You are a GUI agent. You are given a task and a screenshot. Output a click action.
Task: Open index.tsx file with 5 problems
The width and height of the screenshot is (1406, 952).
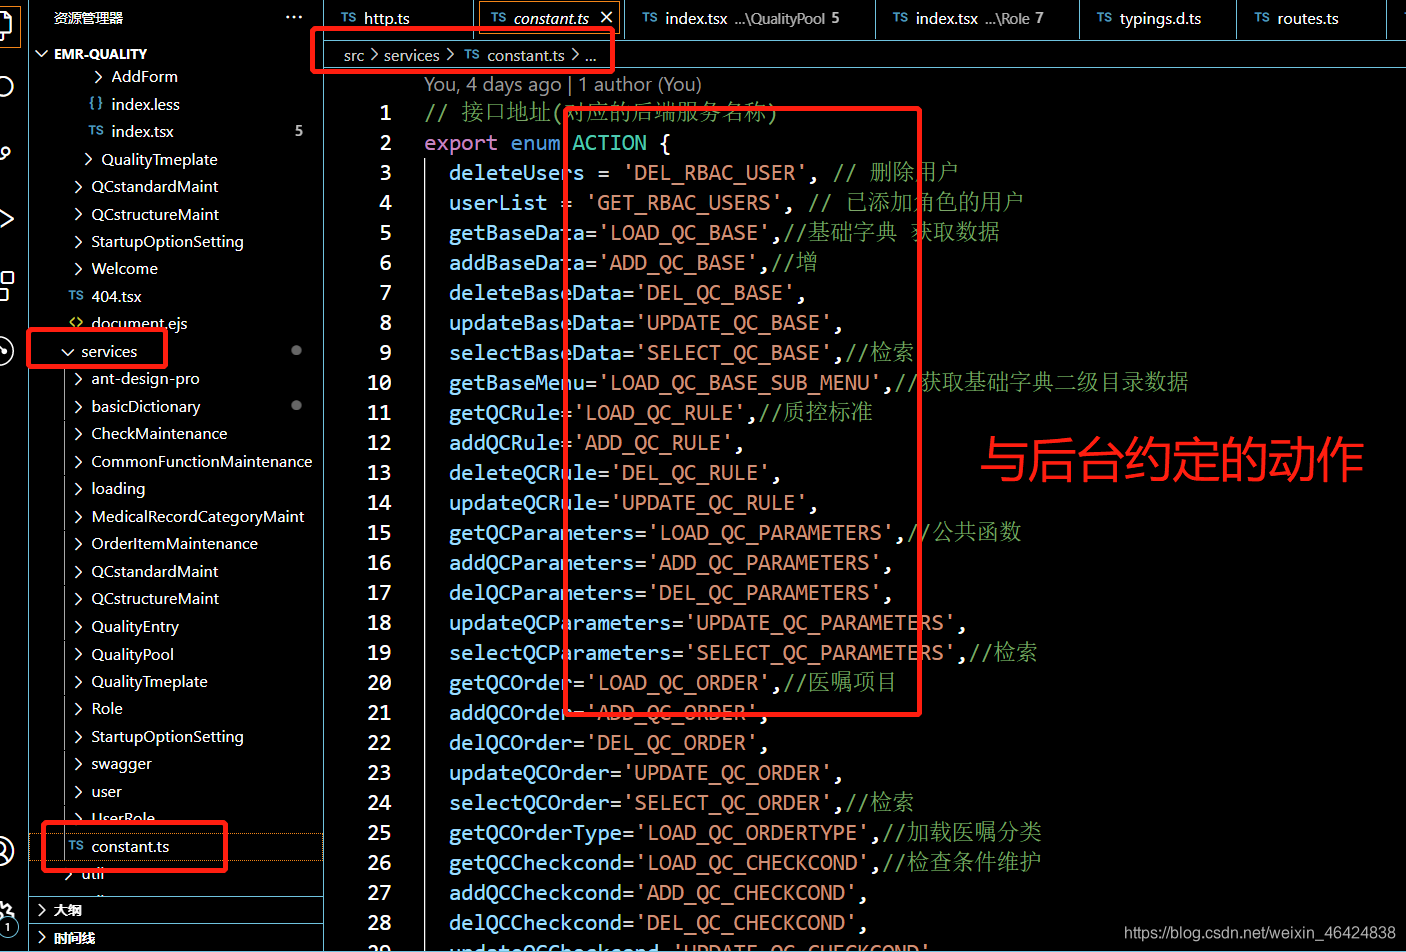[x=142, y=131]
